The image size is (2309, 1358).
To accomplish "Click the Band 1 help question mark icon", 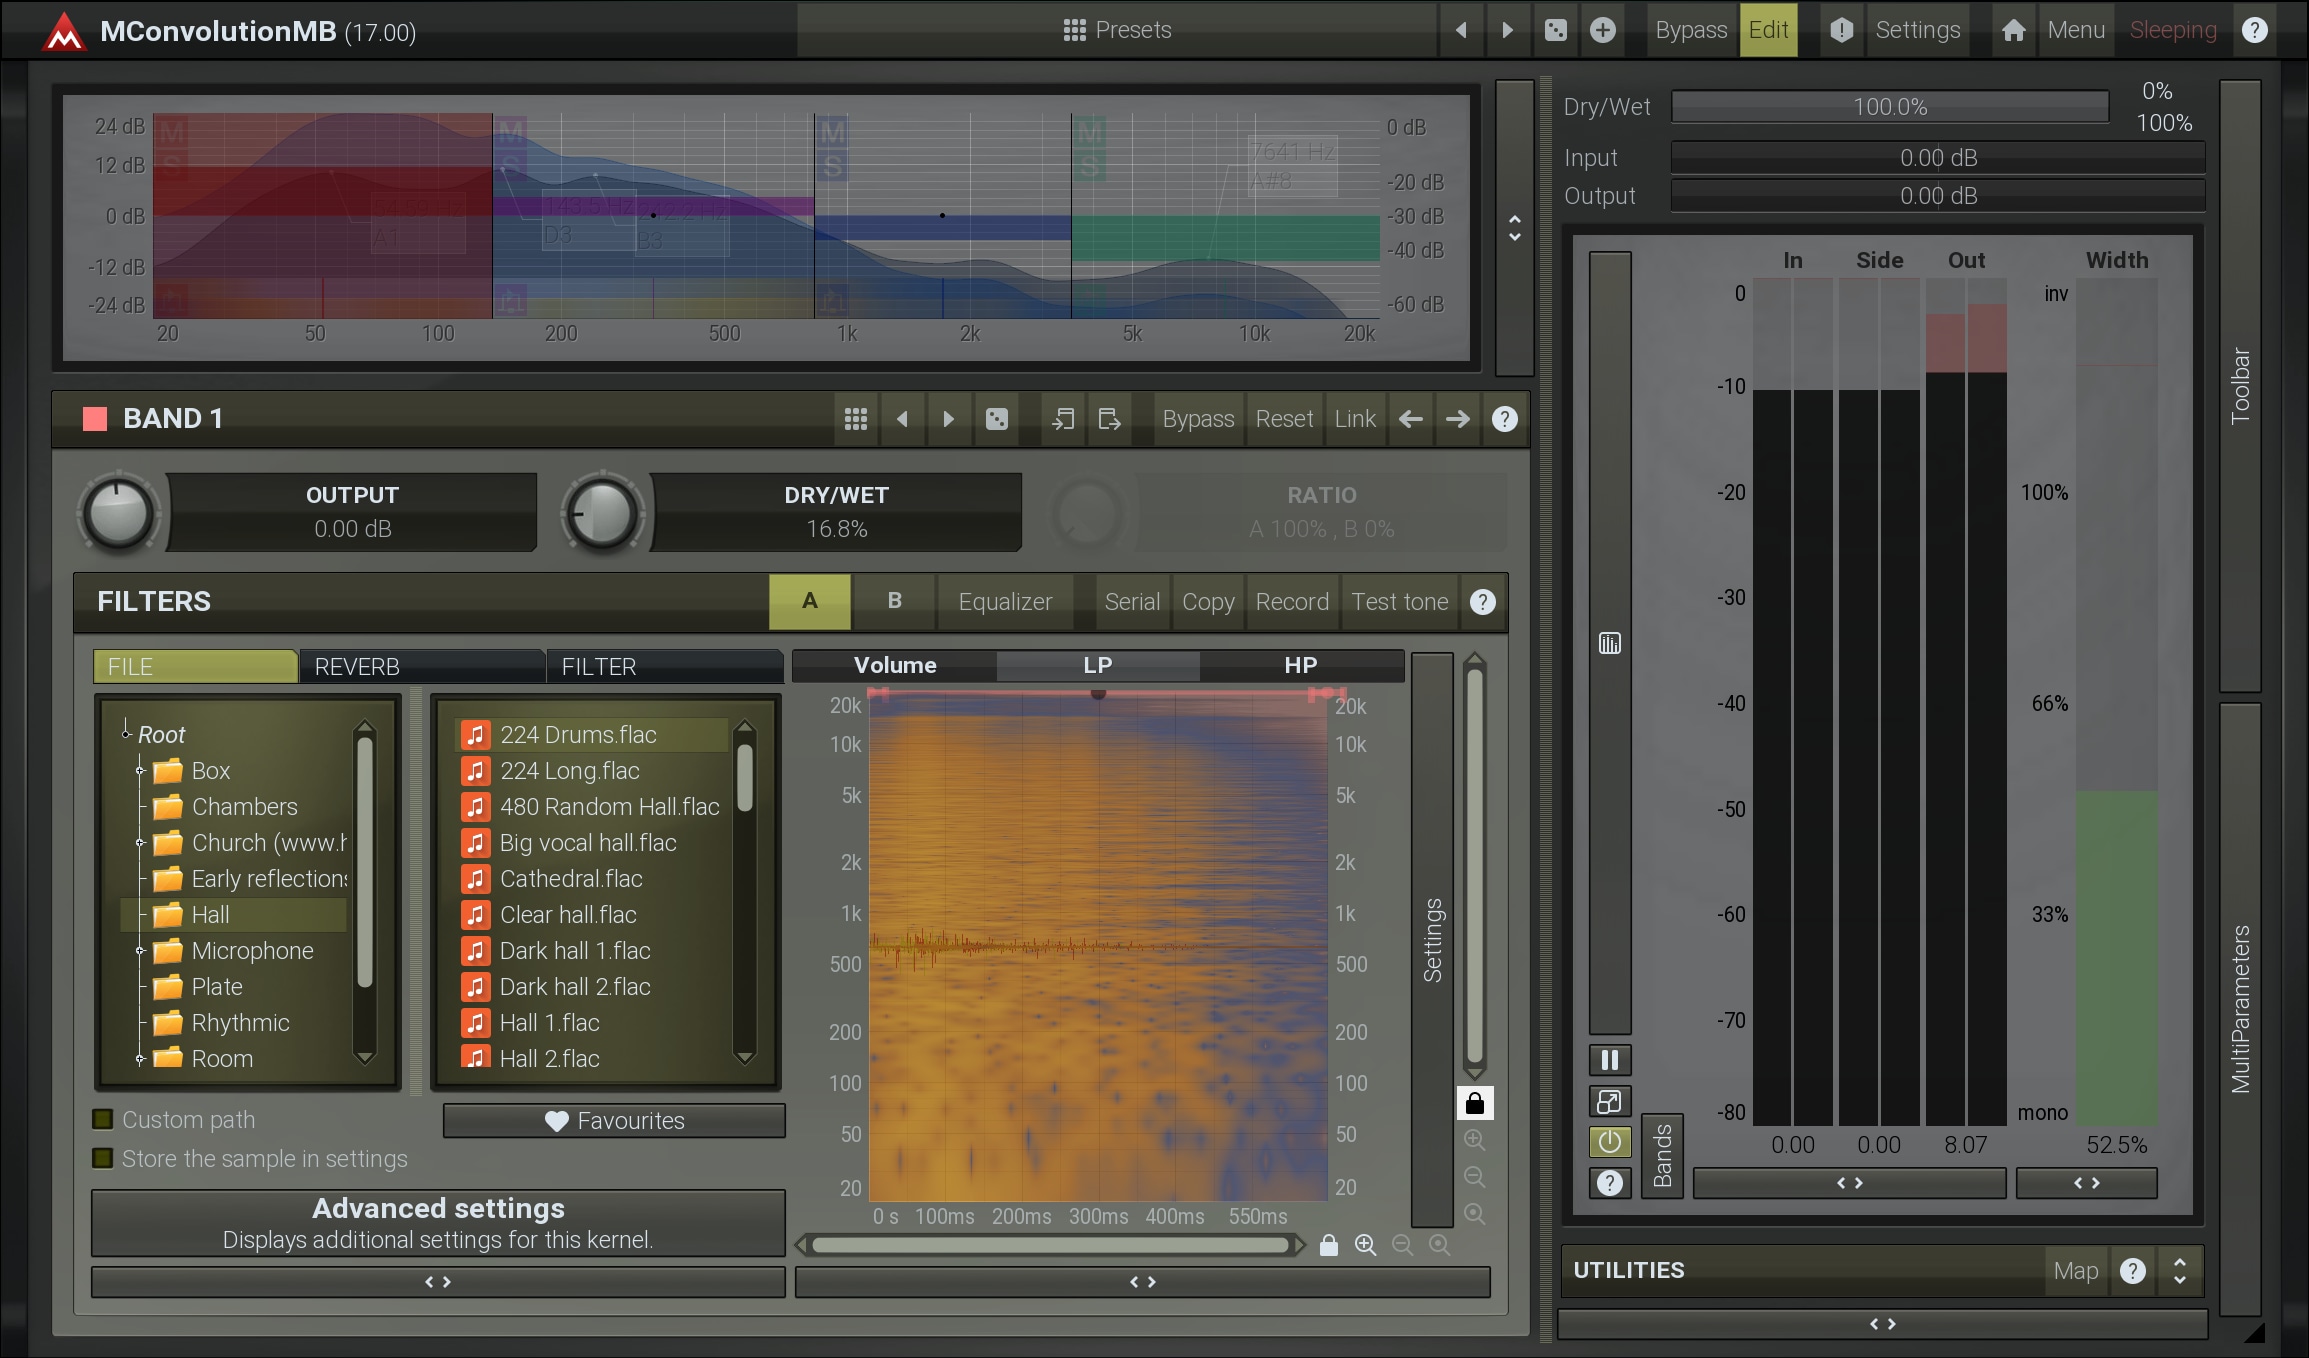I will (1504, 419).
